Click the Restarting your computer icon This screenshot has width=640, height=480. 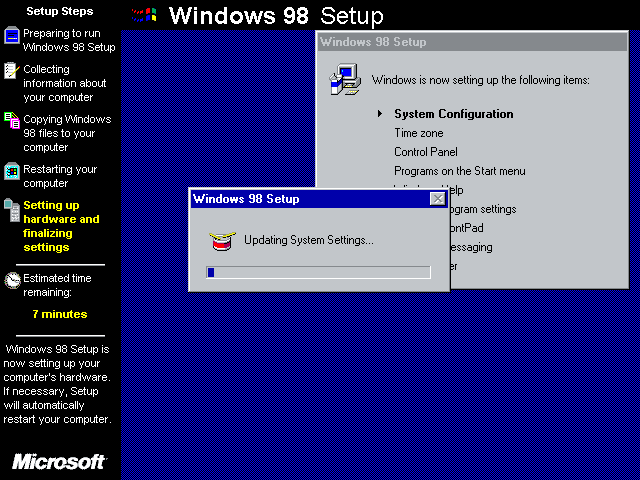(12, 171)
